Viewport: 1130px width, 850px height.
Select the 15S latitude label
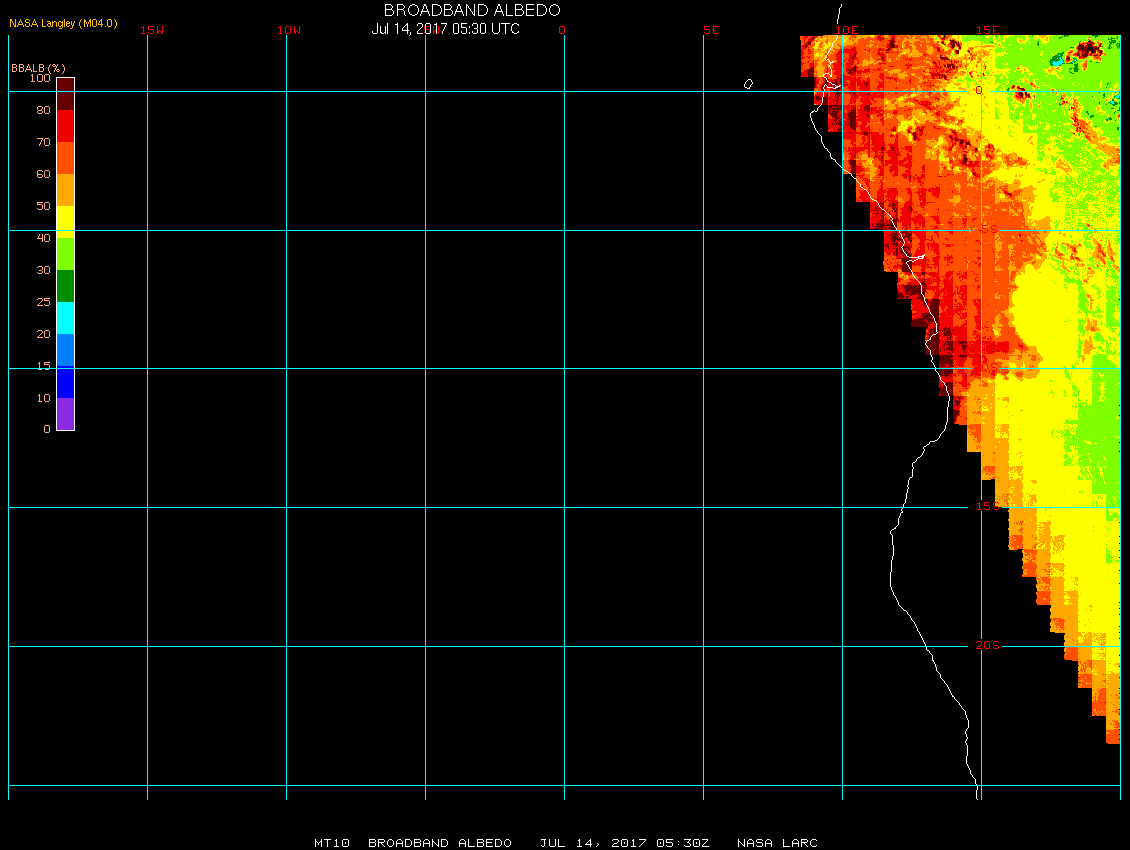pyautogui.click(x=987, y=507)
